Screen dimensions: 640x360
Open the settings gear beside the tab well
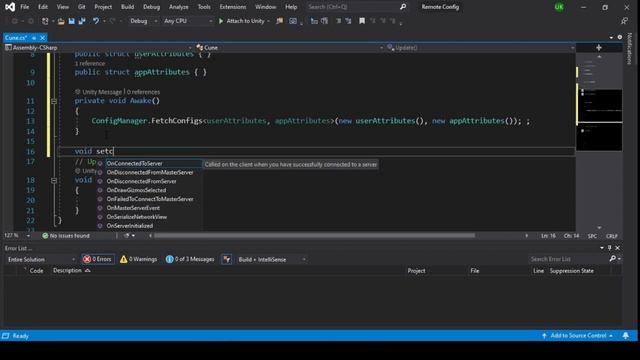pos(620,37)
